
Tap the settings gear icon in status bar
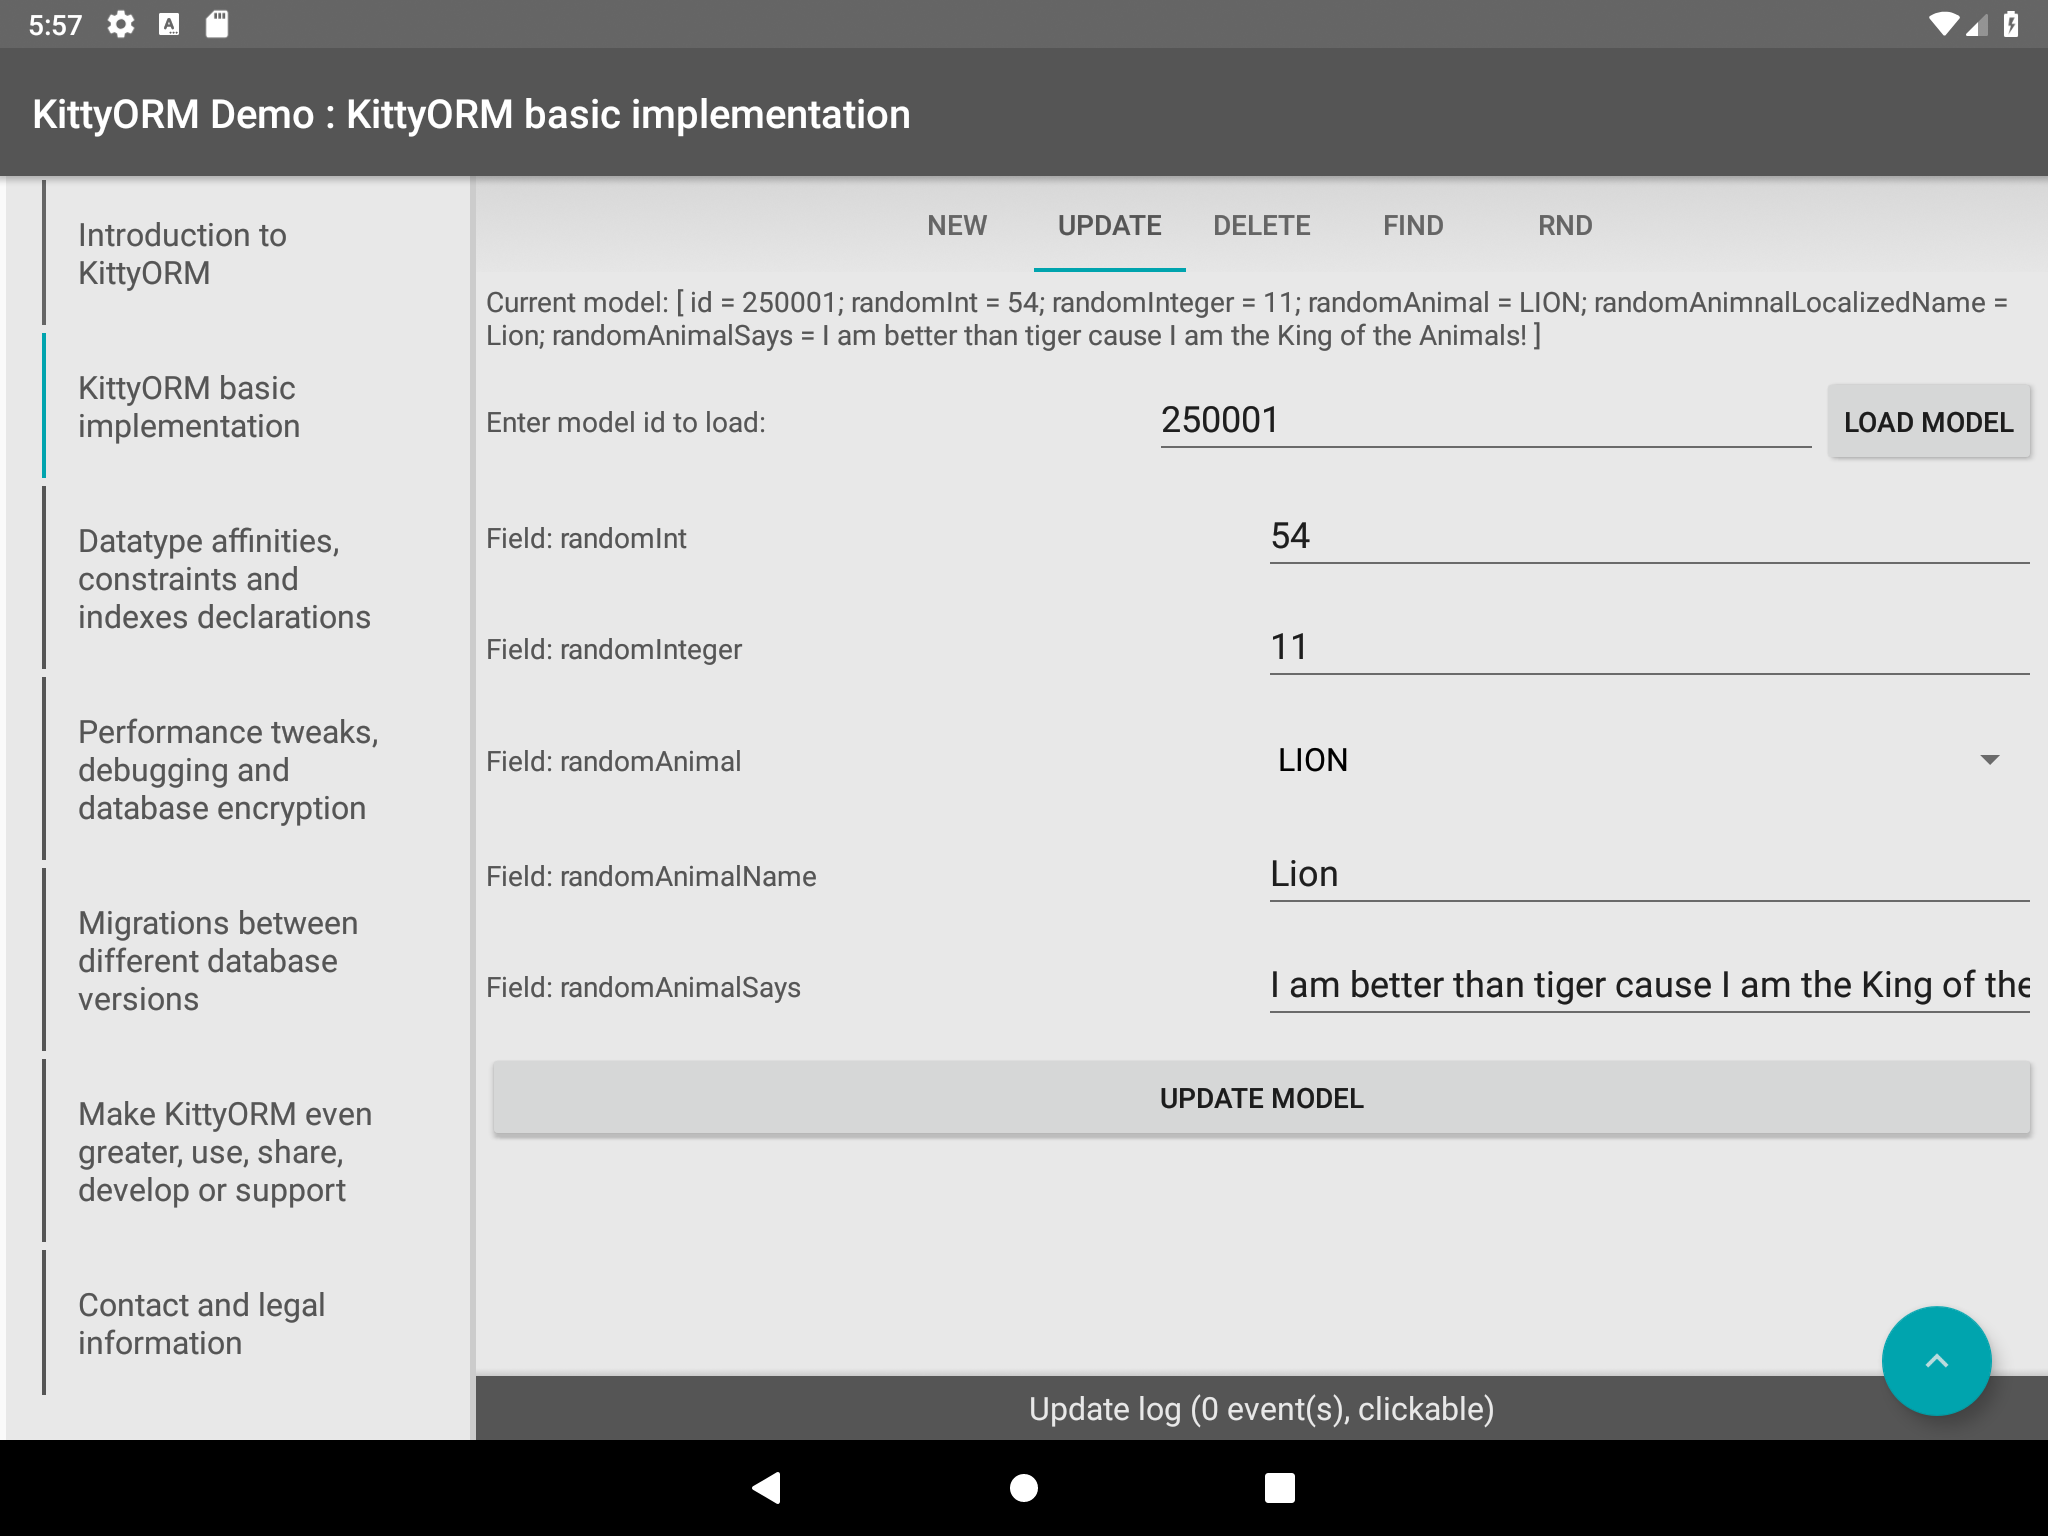[x=121, y=24]
